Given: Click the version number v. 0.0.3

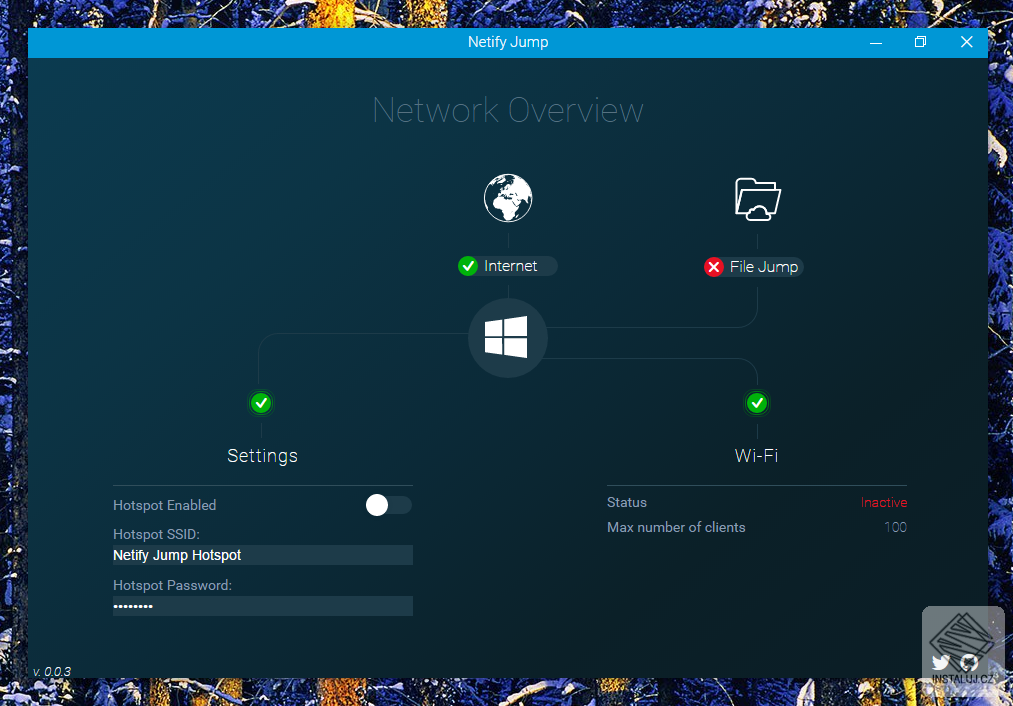Looking at the screenshot, I should click(52, 672).
